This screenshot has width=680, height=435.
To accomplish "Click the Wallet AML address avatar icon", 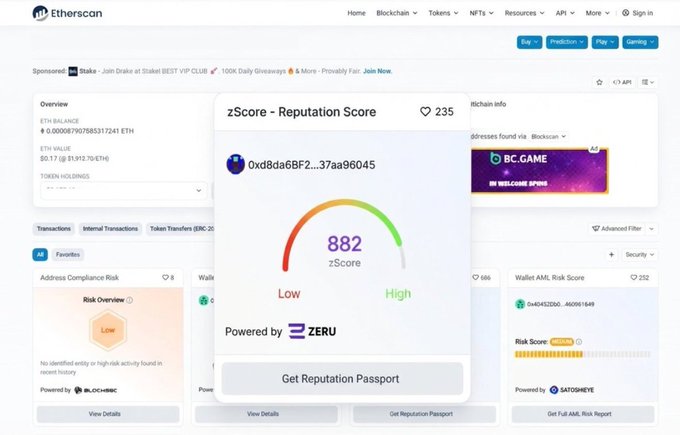I will point(520,304).
